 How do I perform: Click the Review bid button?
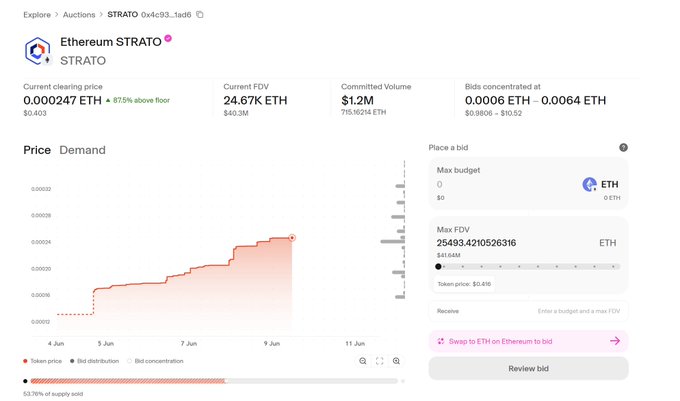tap(528, 368)
